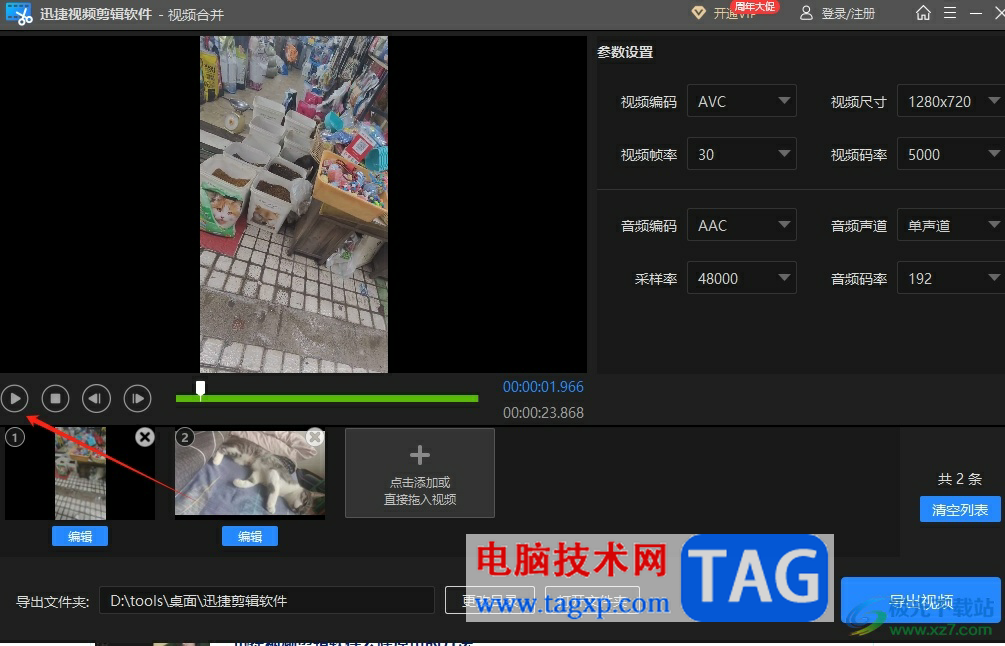Screen dimensions: 1005x646
Task: Click the 参数设置 heading
Action: (625, 53)
